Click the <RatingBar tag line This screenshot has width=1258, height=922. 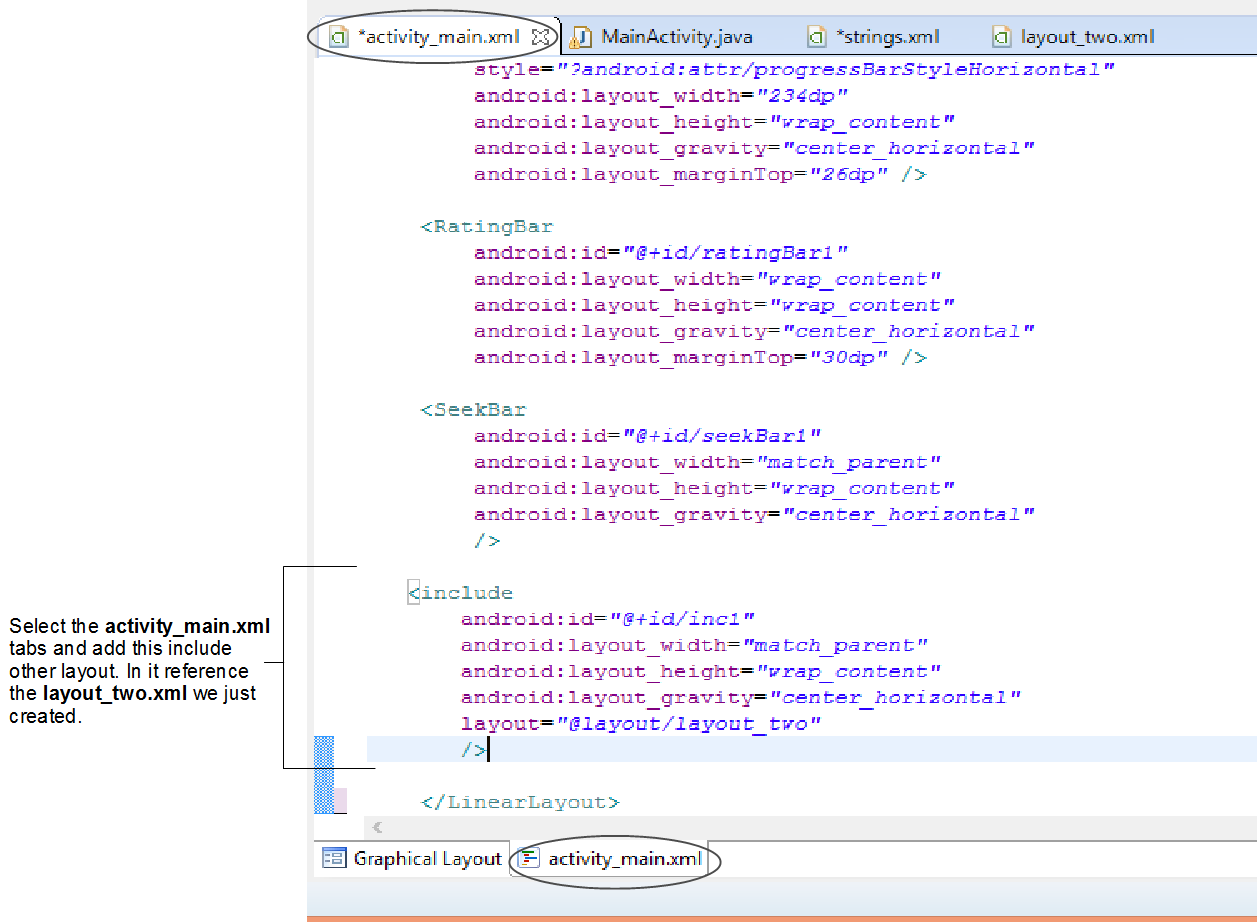[487, 227]
